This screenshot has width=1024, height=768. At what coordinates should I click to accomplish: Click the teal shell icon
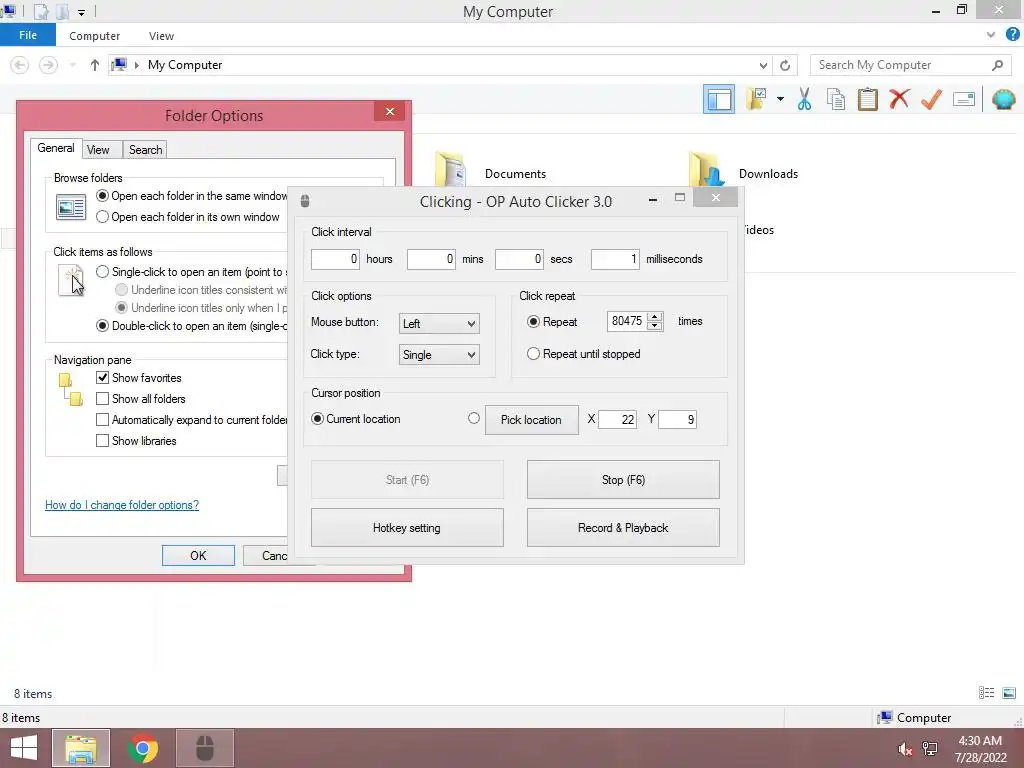tap(1003, 99)
